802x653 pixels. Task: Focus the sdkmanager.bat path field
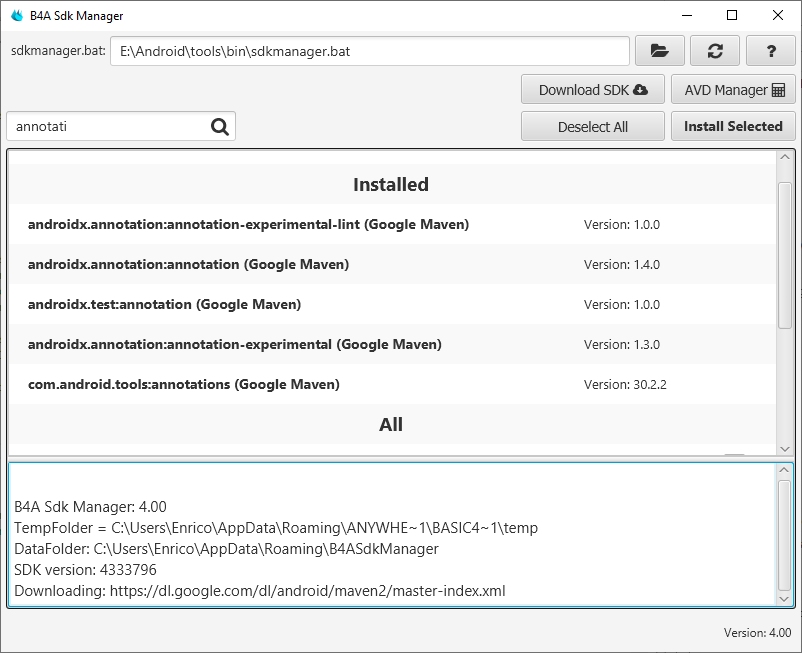click(x=370, y=51)
